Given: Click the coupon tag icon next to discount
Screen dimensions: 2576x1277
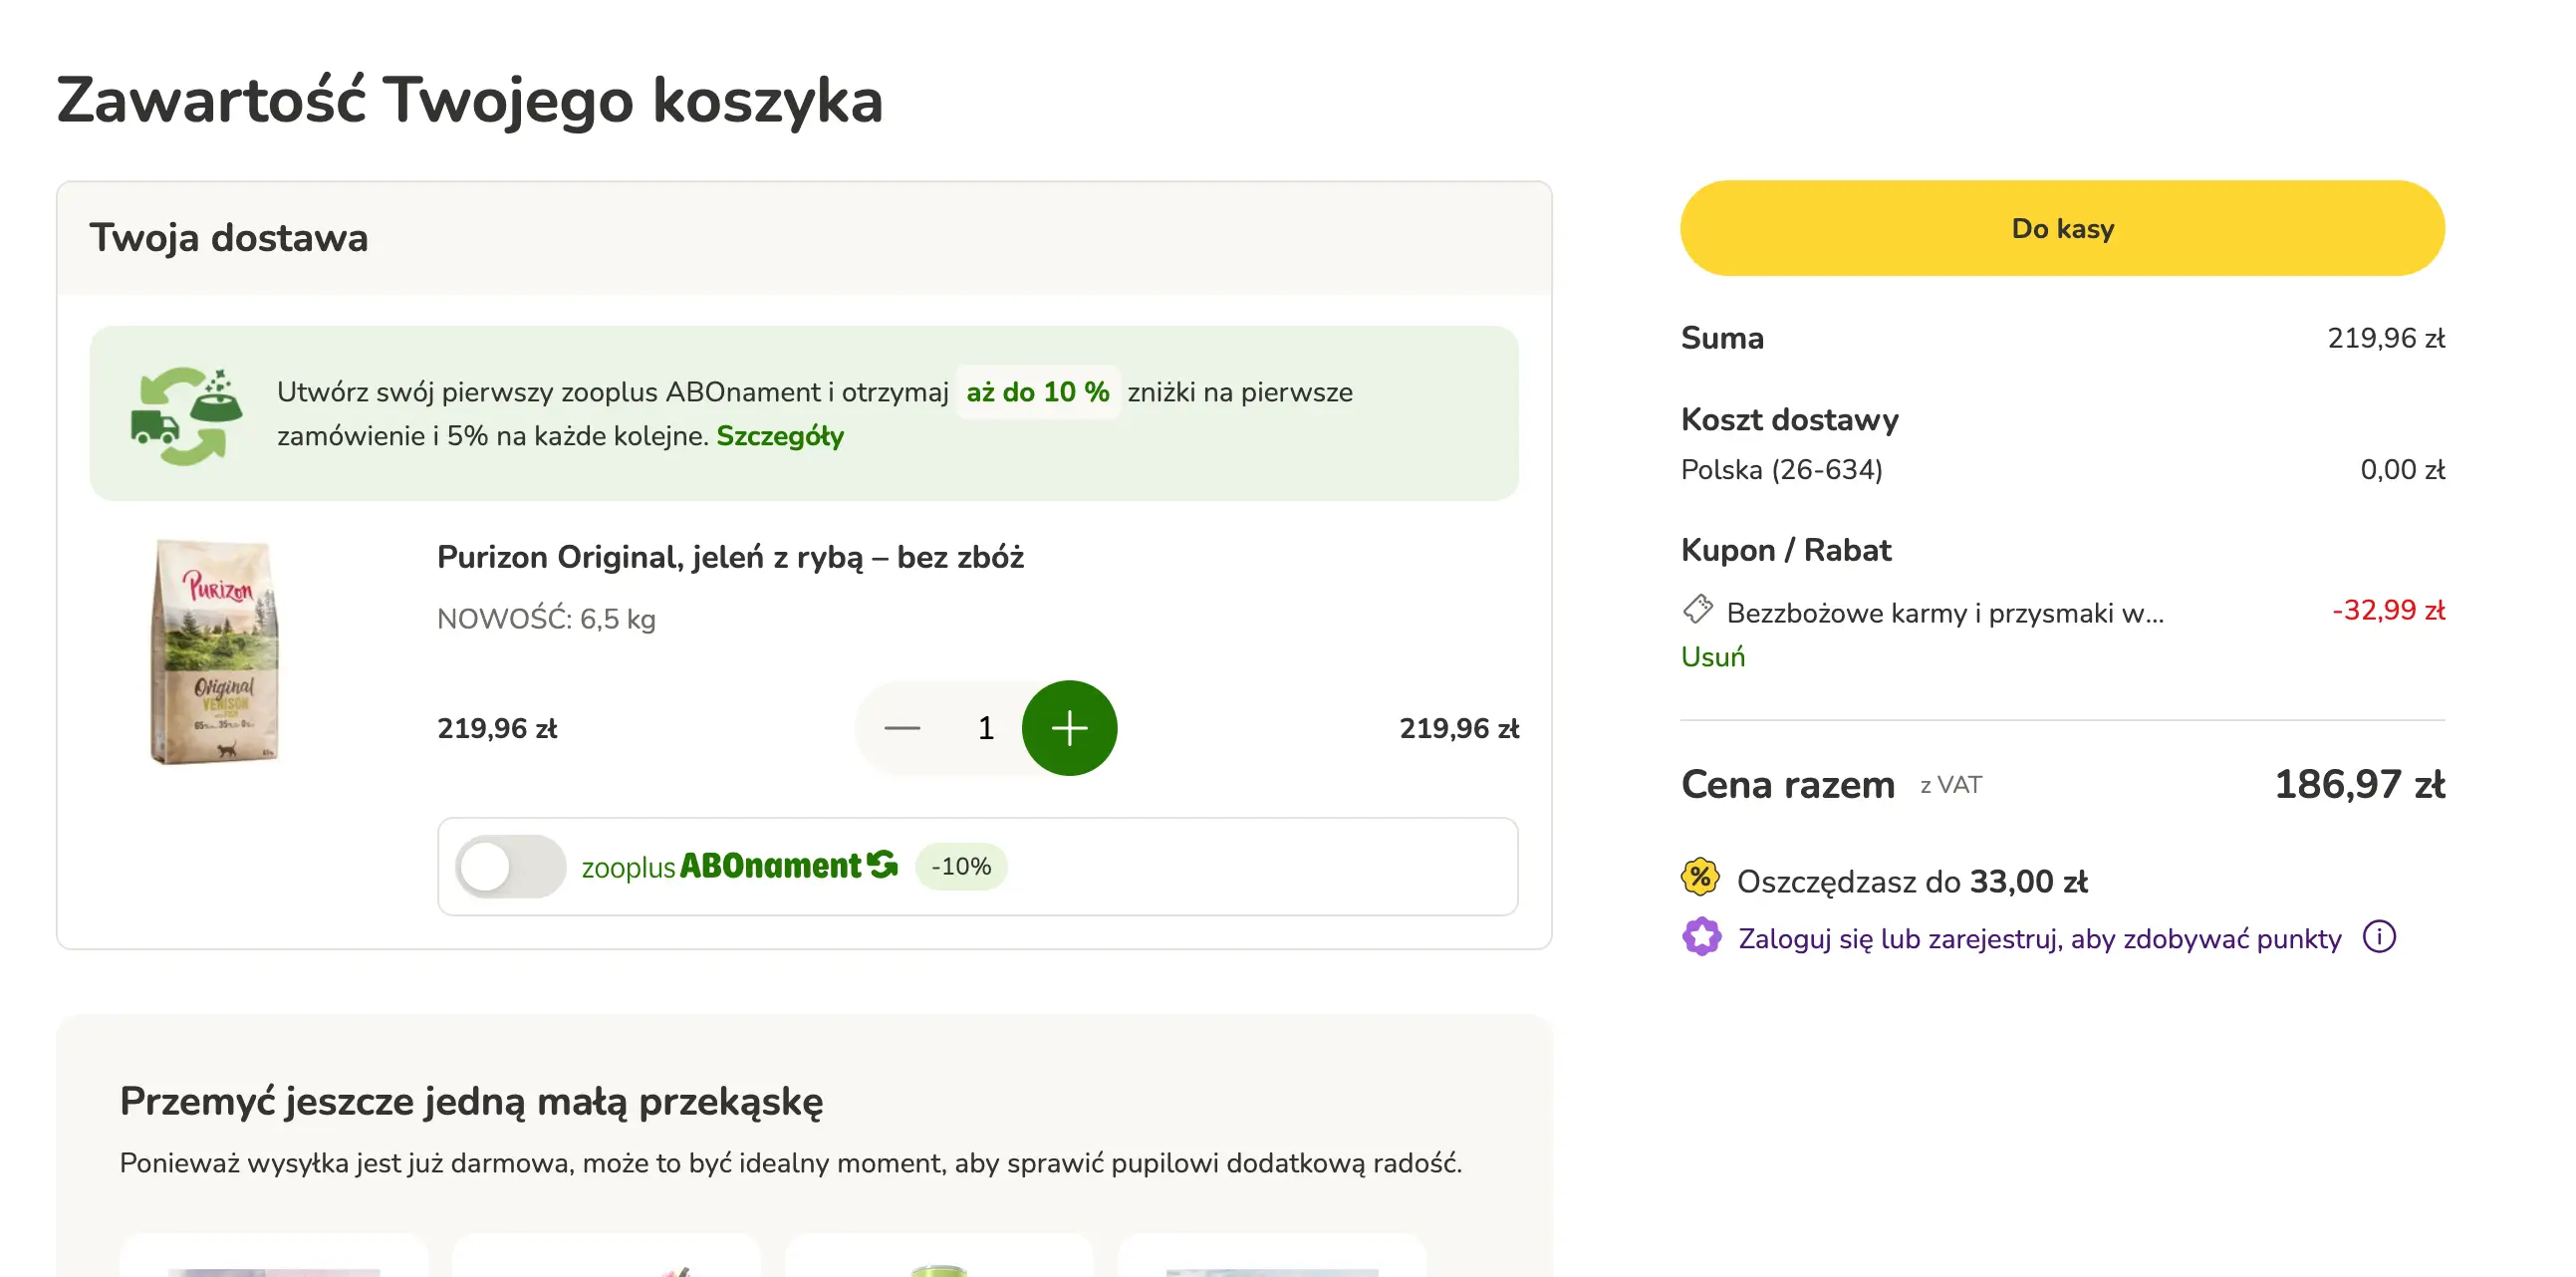Looking at the screenshot, I should coord(1697,611).
